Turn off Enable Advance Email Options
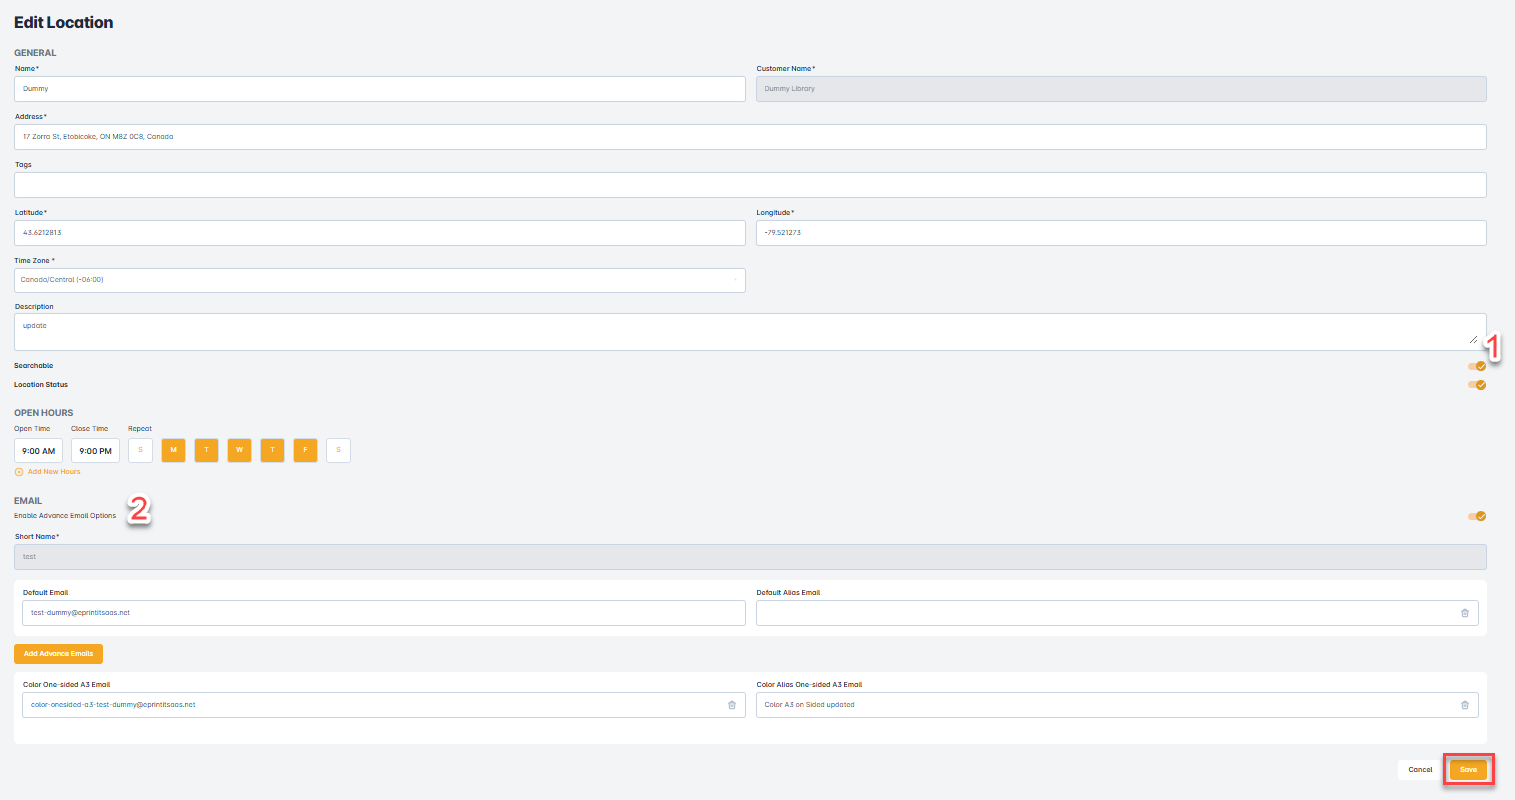This screenshot has width=1515, height=800. tap(1476, 516)
